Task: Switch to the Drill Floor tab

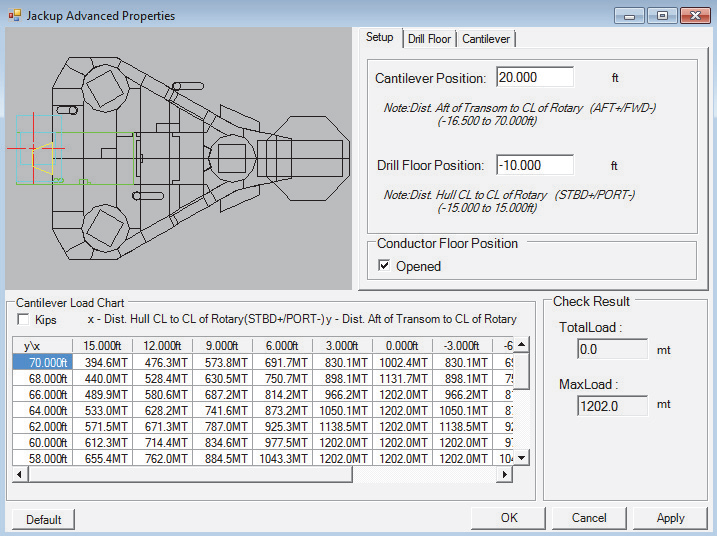Action: click(x=429, y=38)
